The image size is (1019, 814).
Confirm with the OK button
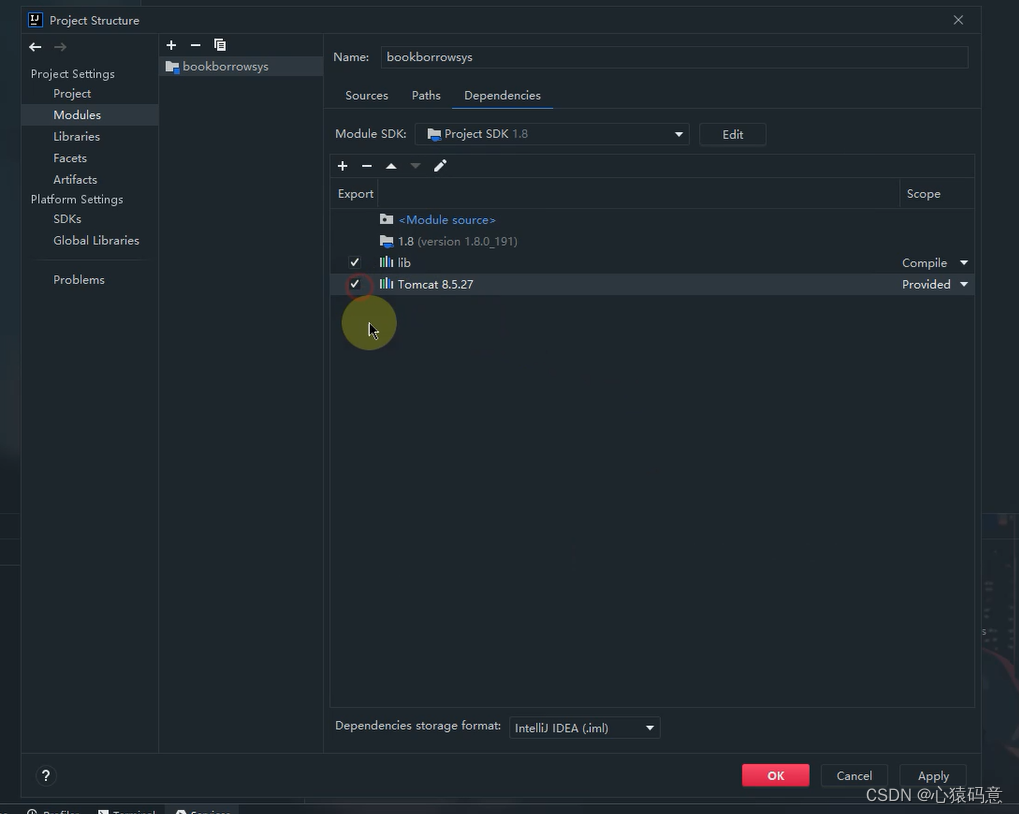tap(775, 776)
